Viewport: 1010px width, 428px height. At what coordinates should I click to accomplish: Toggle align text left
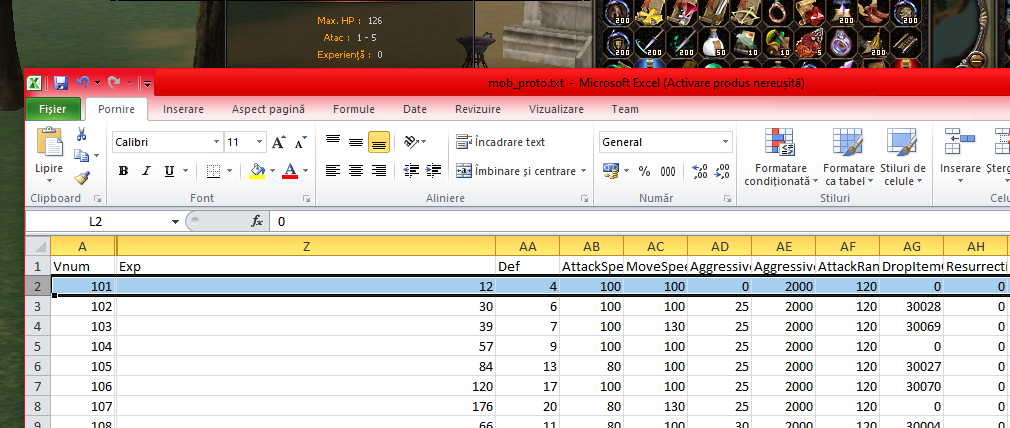[332, 171]
